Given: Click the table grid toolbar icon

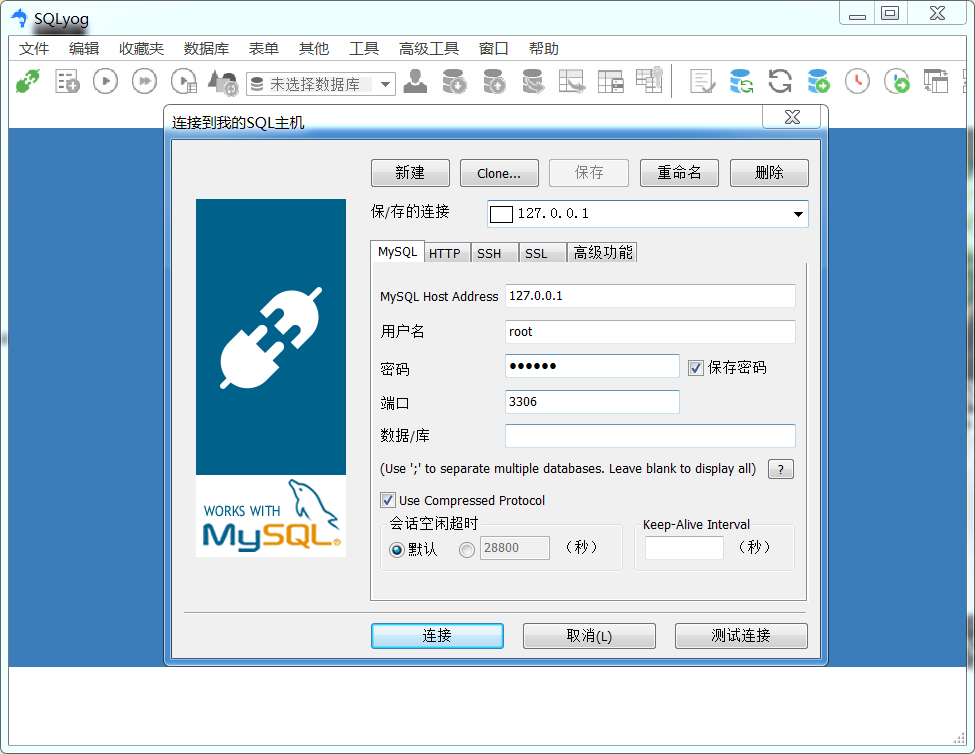Looking at the screenshot, I should tap(611, 81).
